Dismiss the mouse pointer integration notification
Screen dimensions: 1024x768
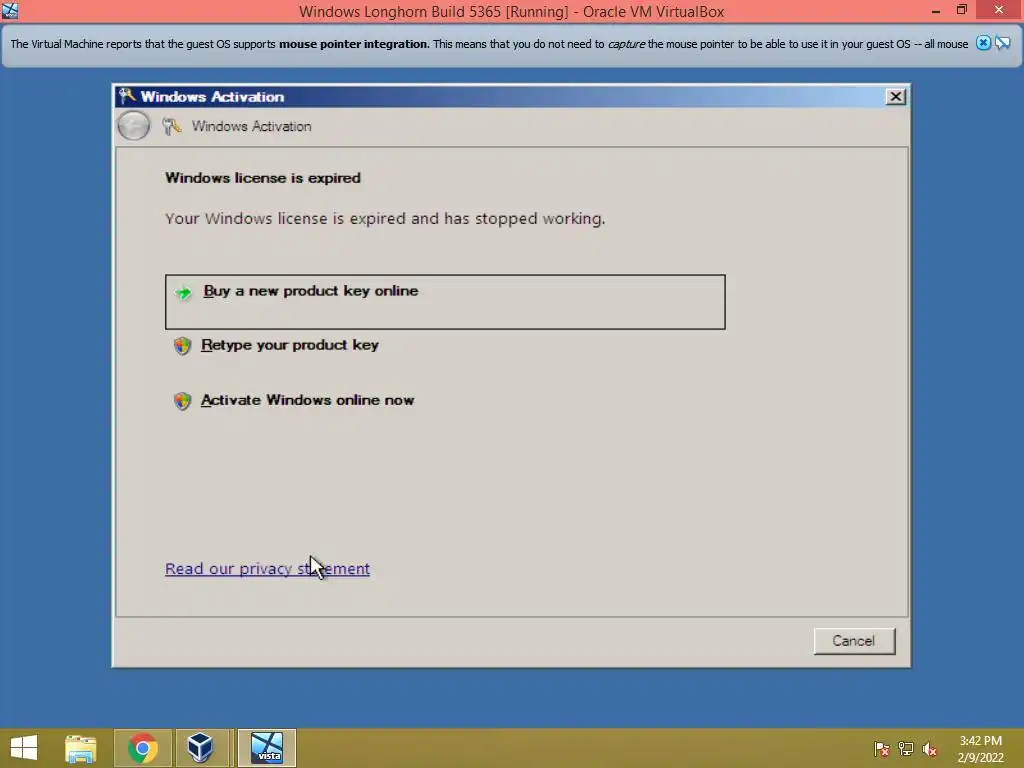click(x=983, y=43)
